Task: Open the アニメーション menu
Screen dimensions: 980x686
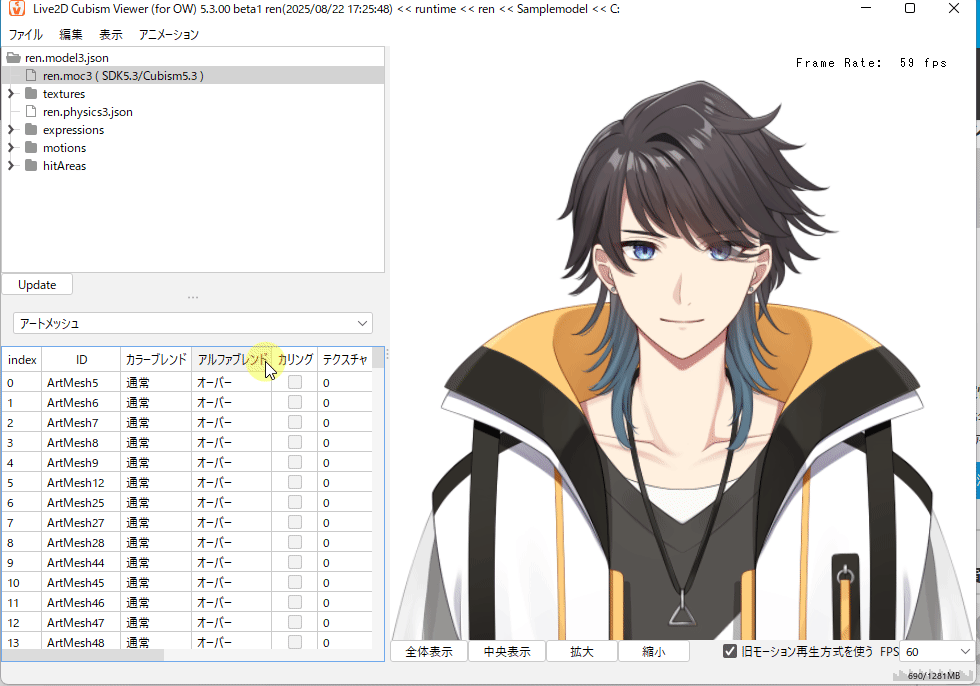Action: [x=168, y=34]
